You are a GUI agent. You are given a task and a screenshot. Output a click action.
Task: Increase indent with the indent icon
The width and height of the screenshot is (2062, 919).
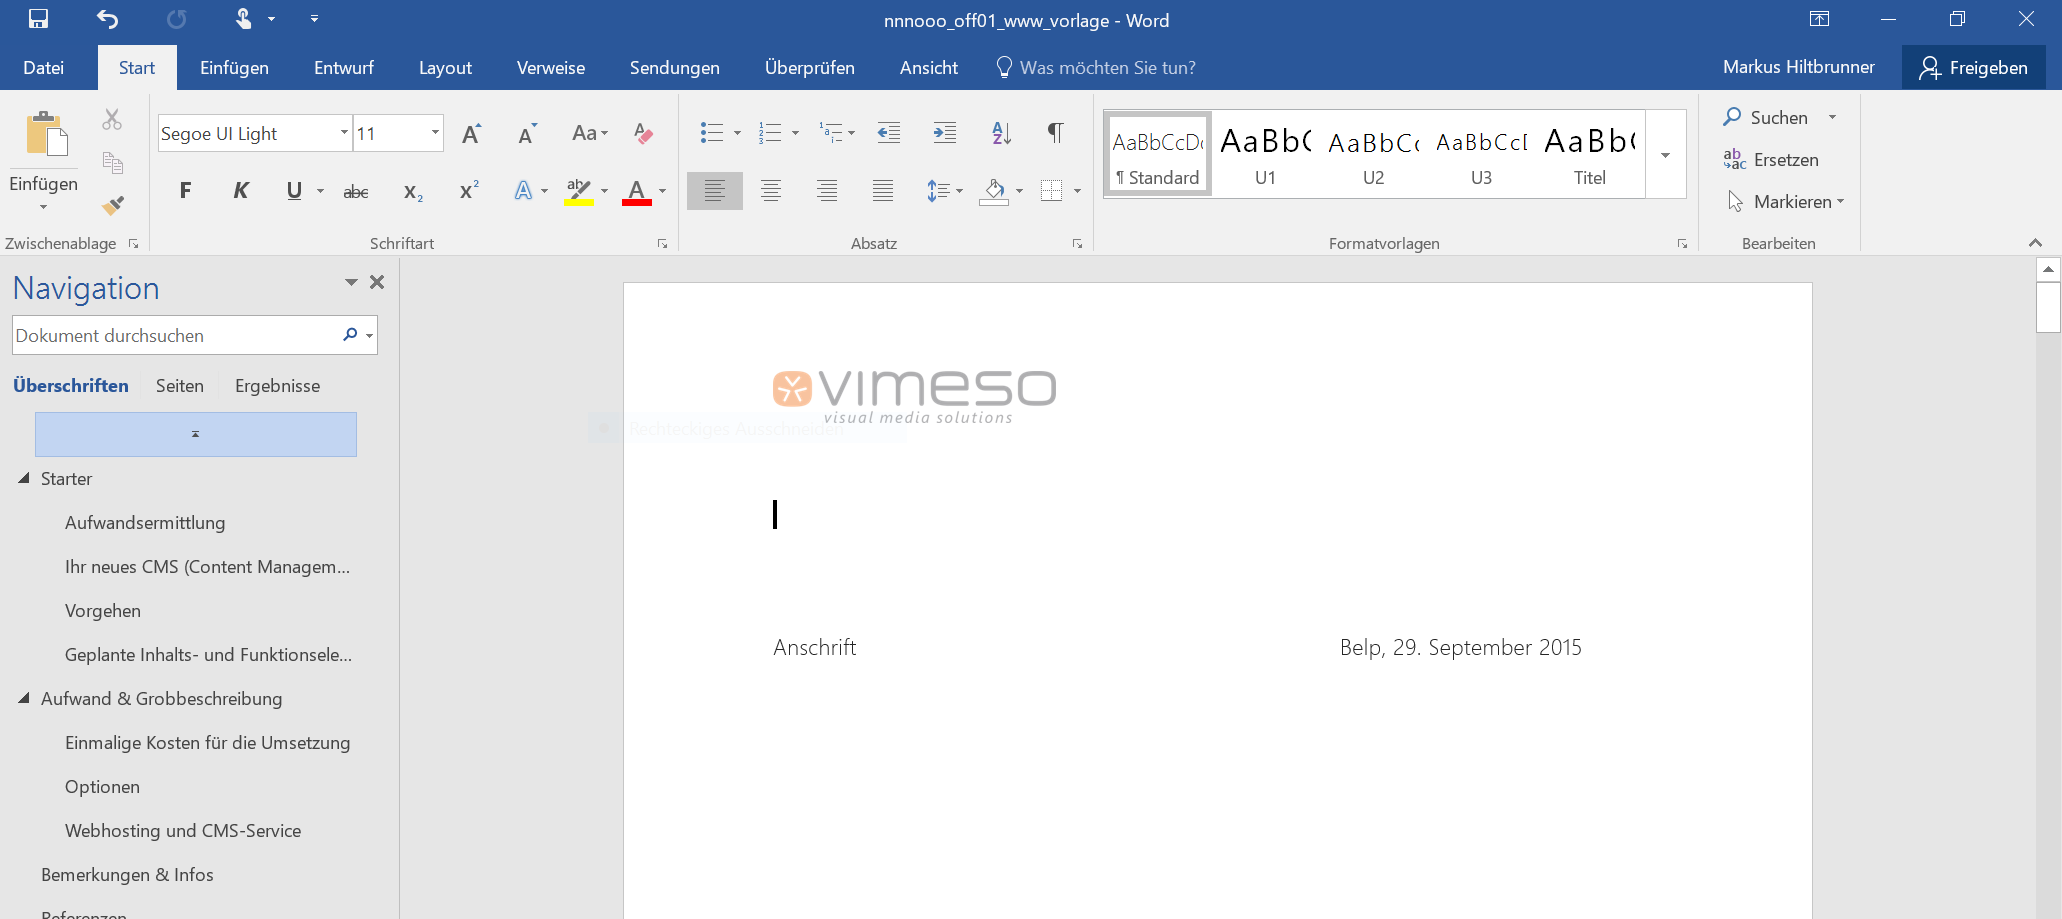click(944, 133)
